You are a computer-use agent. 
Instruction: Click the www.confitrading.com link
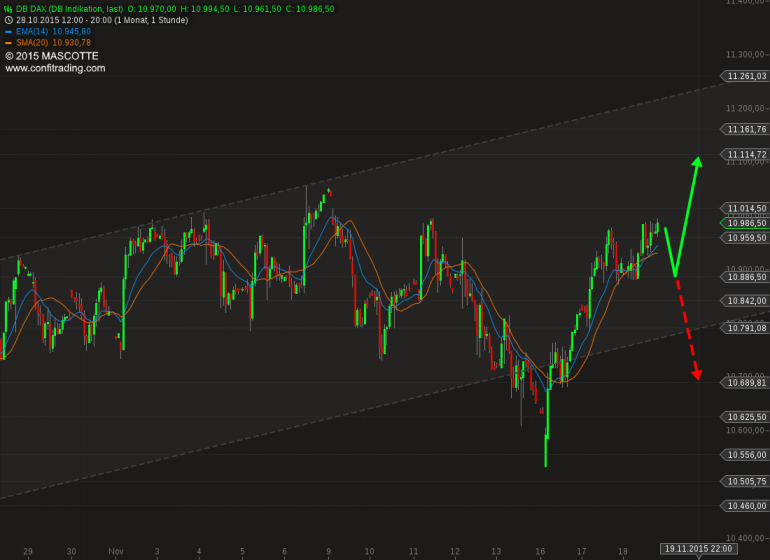click(x=55, y=68)
